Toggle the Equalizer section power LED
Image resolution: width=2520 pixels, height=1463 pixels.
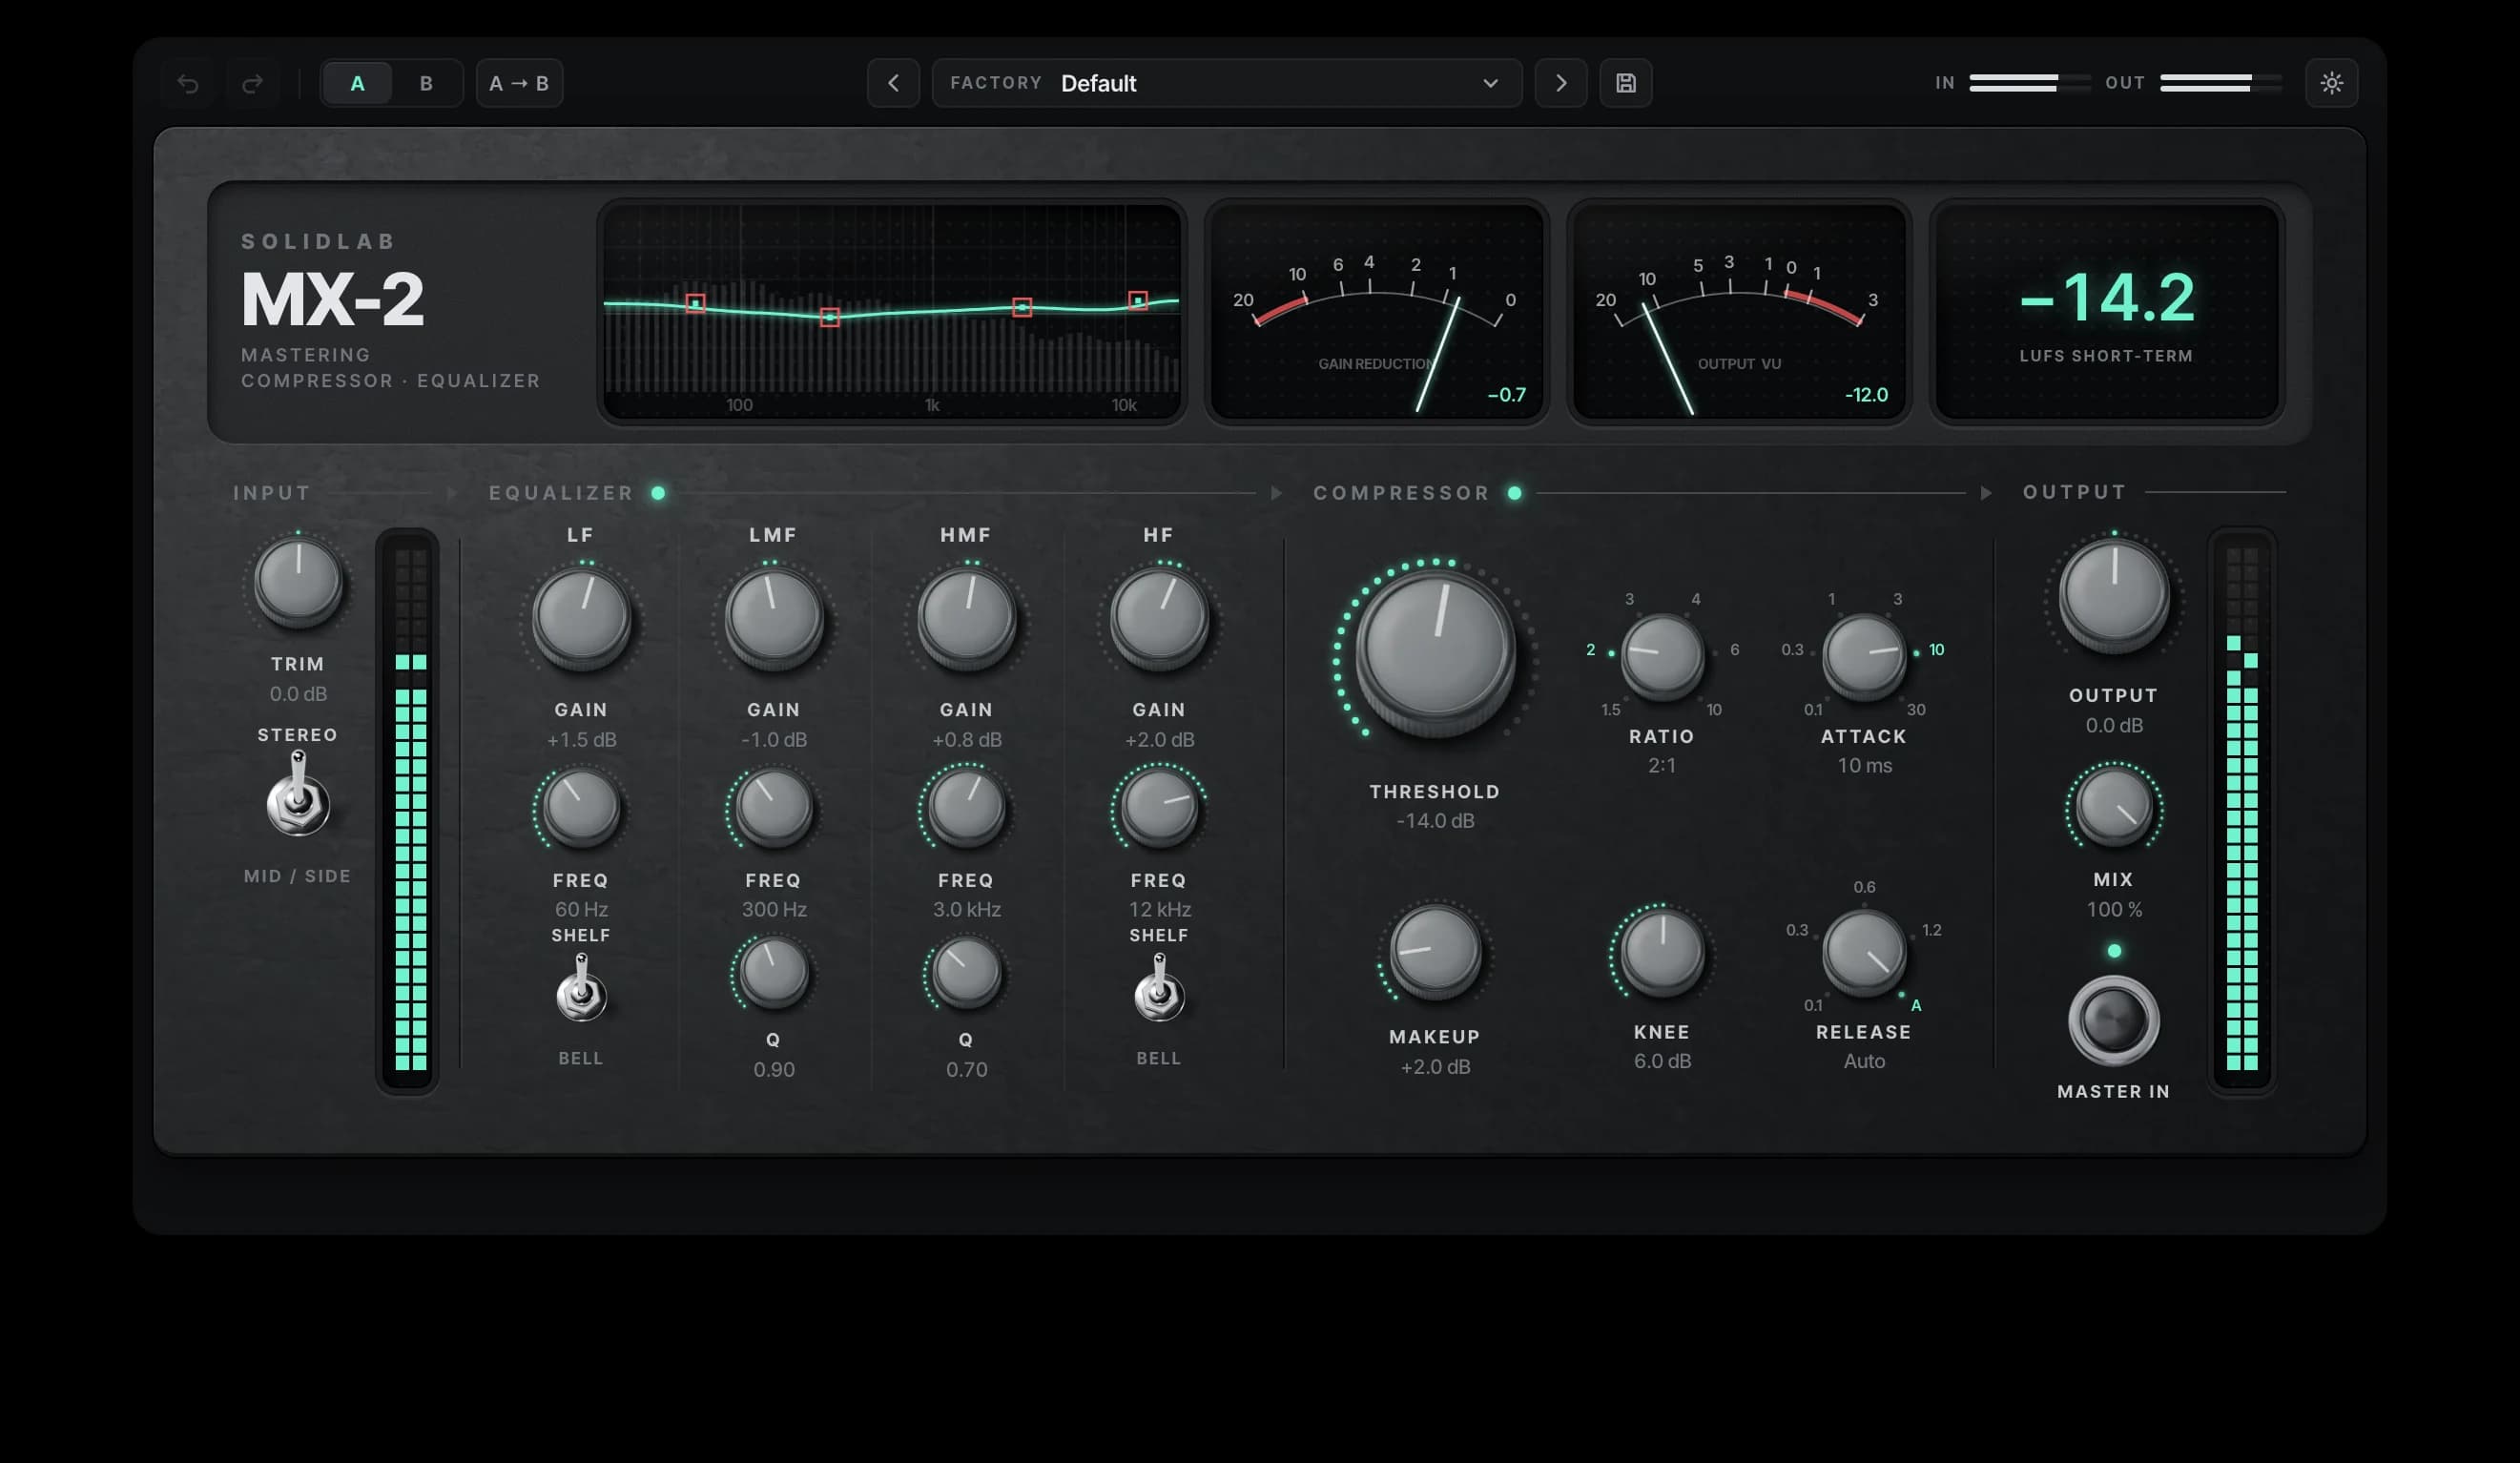tap(658, 493)
